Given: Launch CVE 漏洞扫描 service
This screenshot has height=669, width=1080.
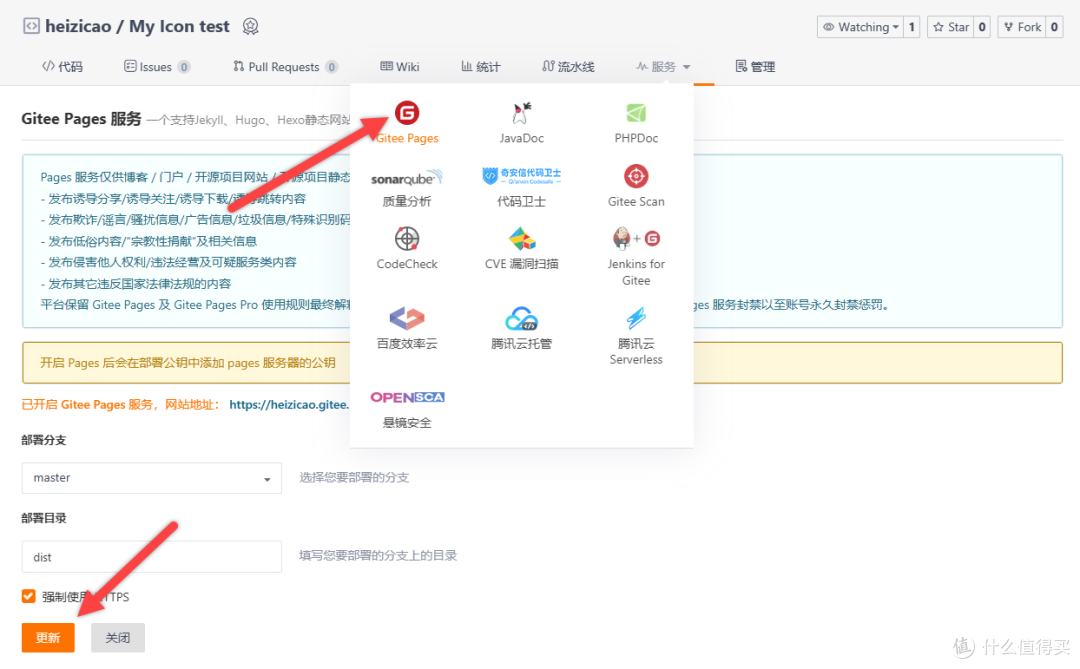Looking at the screenshot, I should (x=521, y=249).
